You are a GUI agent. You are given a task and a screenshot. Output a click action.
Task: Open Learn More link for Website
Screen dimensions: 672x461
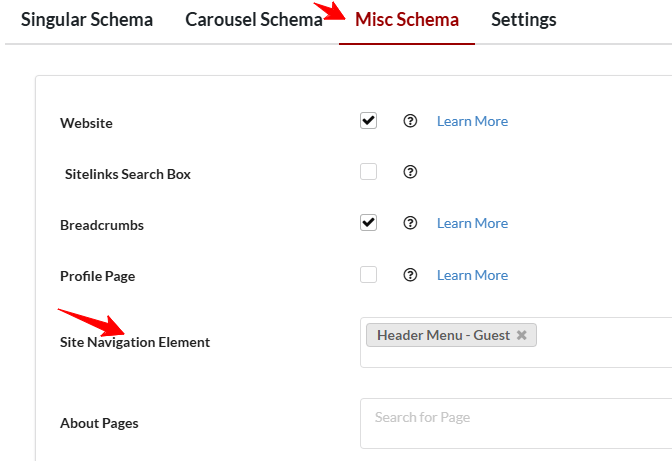(472, 121)
